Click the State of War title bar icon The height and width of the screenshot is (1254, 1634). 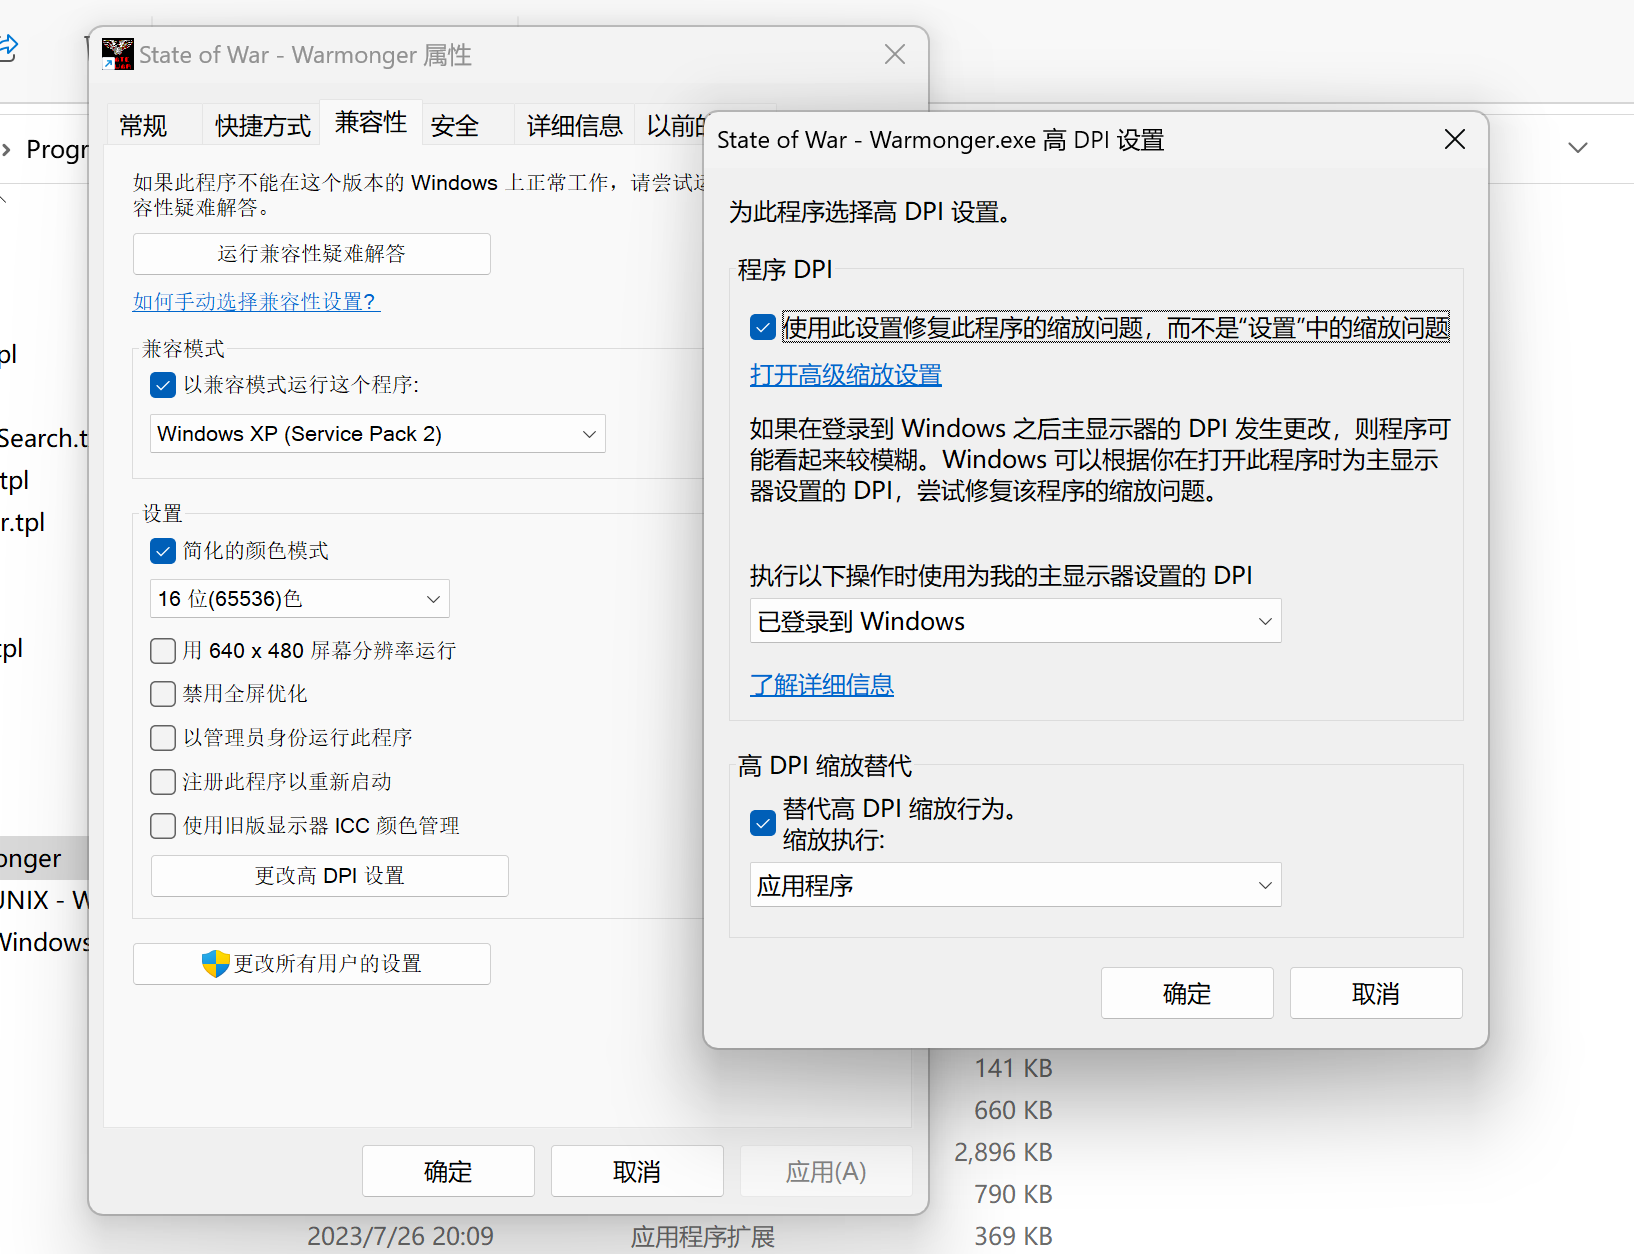[x=118, y=55]
